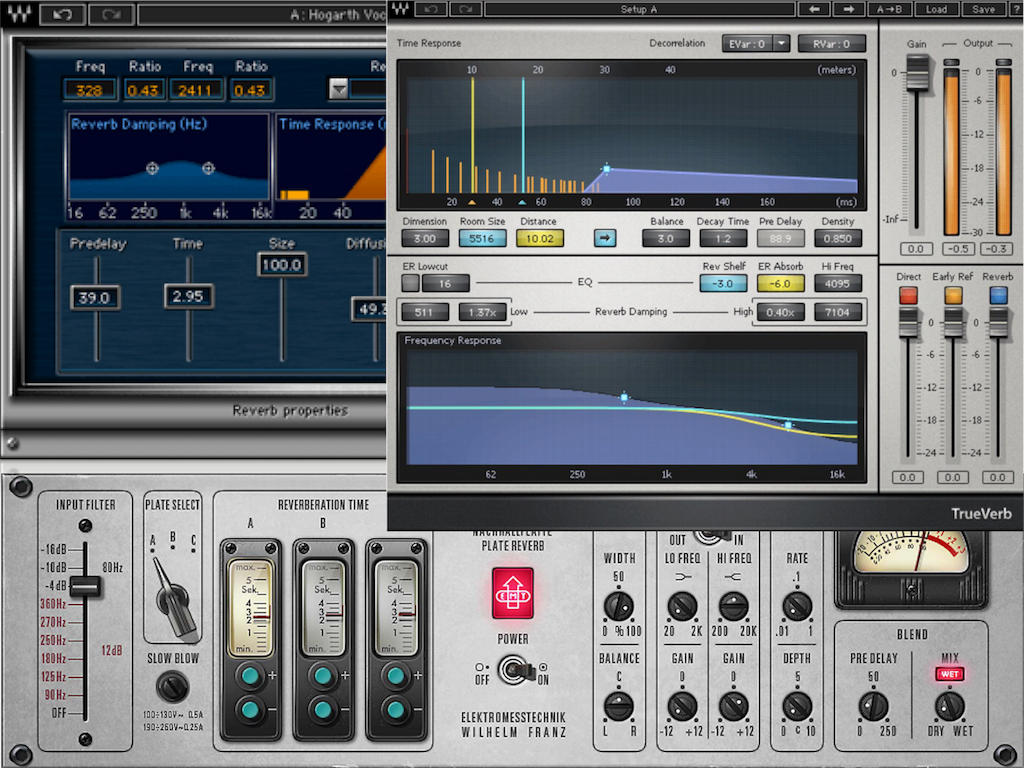Open the Load preset menu

click(x=936, y=9)
